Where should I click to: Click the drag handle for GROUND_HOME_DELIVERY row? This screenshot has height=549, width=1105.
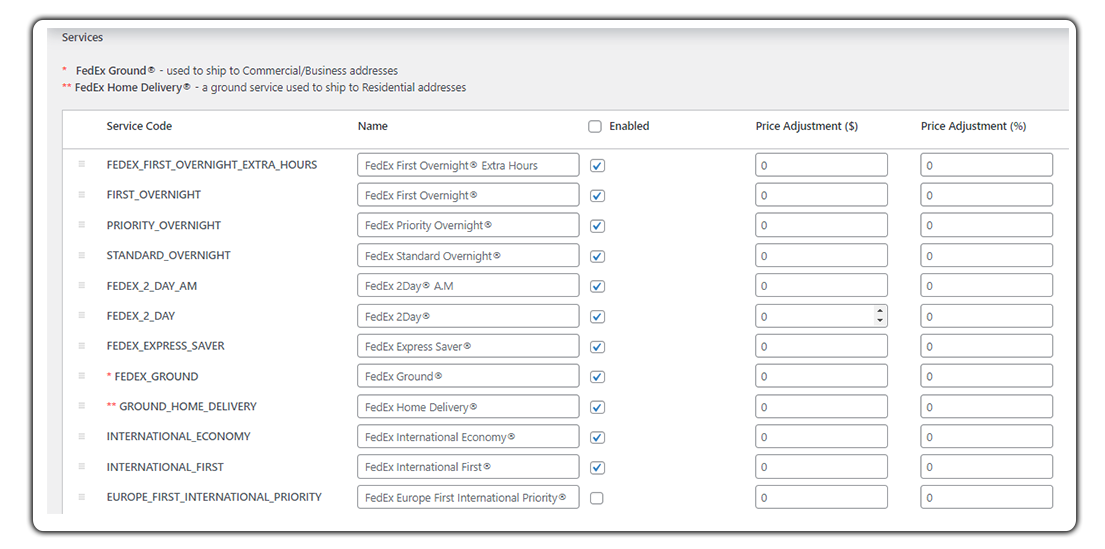click(82, 406)
